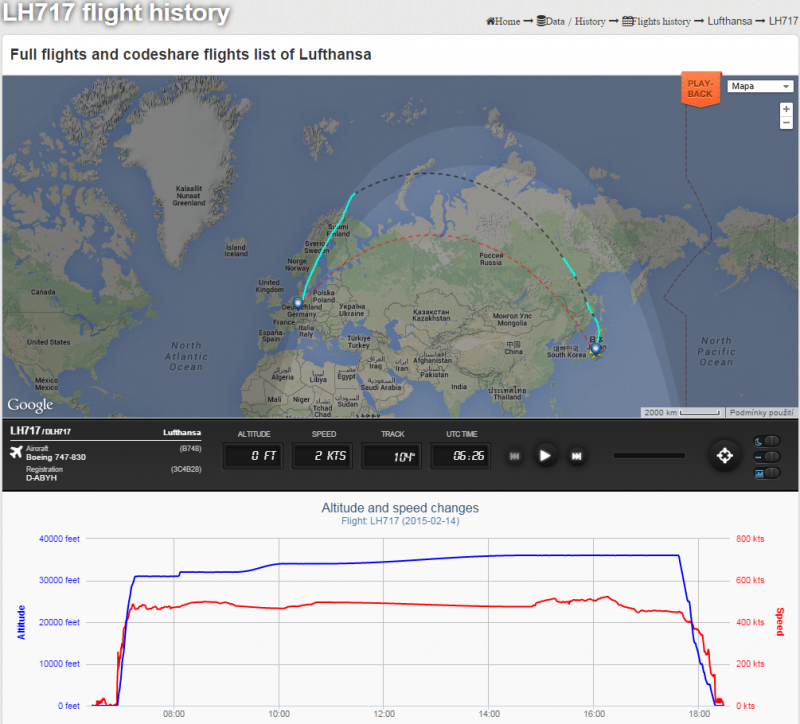The width and height of the screenshot is (800, 724).
Task: Click the LH717 flight number label
Action: pos(25,431)
